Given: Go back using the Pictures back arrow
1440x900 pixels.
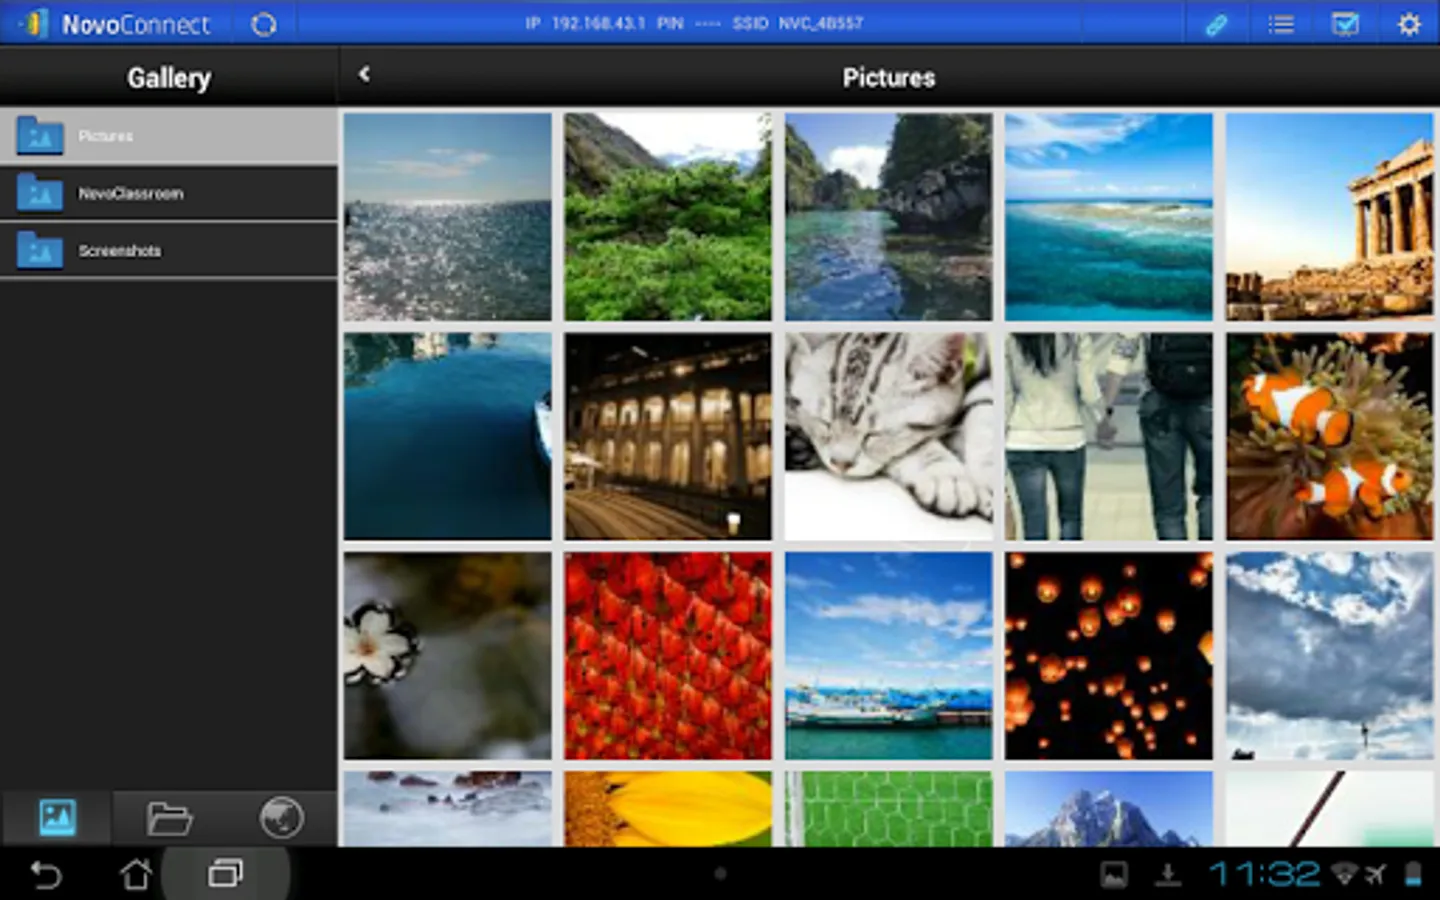Looking at the screenshot, I should [x=364, y=74].
